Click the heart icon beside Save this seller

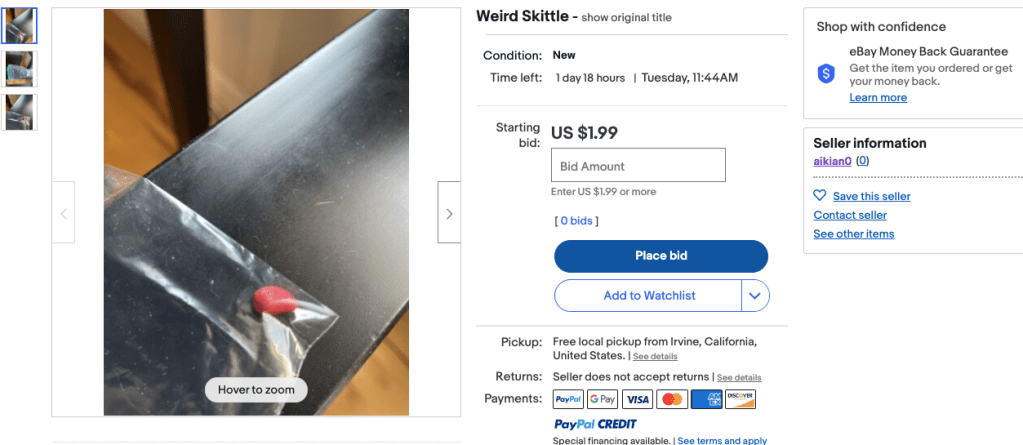pos(820,196)
